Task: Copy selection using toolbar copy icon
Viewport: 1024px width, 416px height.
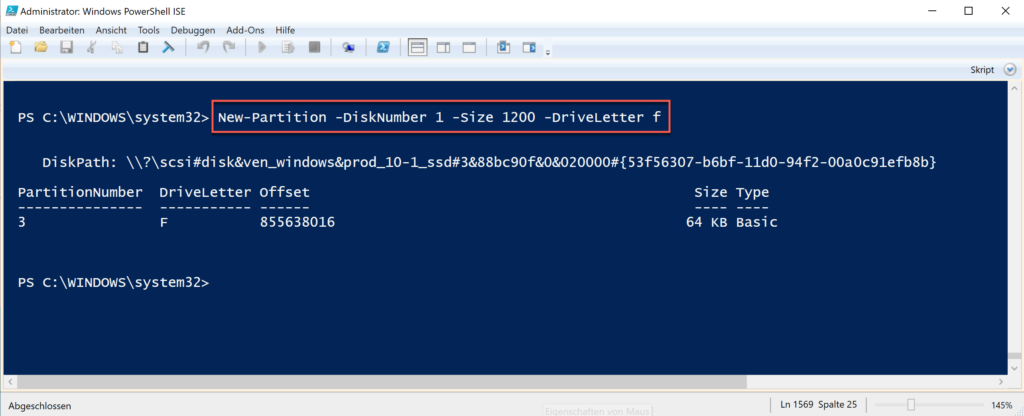Action: coord(118,47)
